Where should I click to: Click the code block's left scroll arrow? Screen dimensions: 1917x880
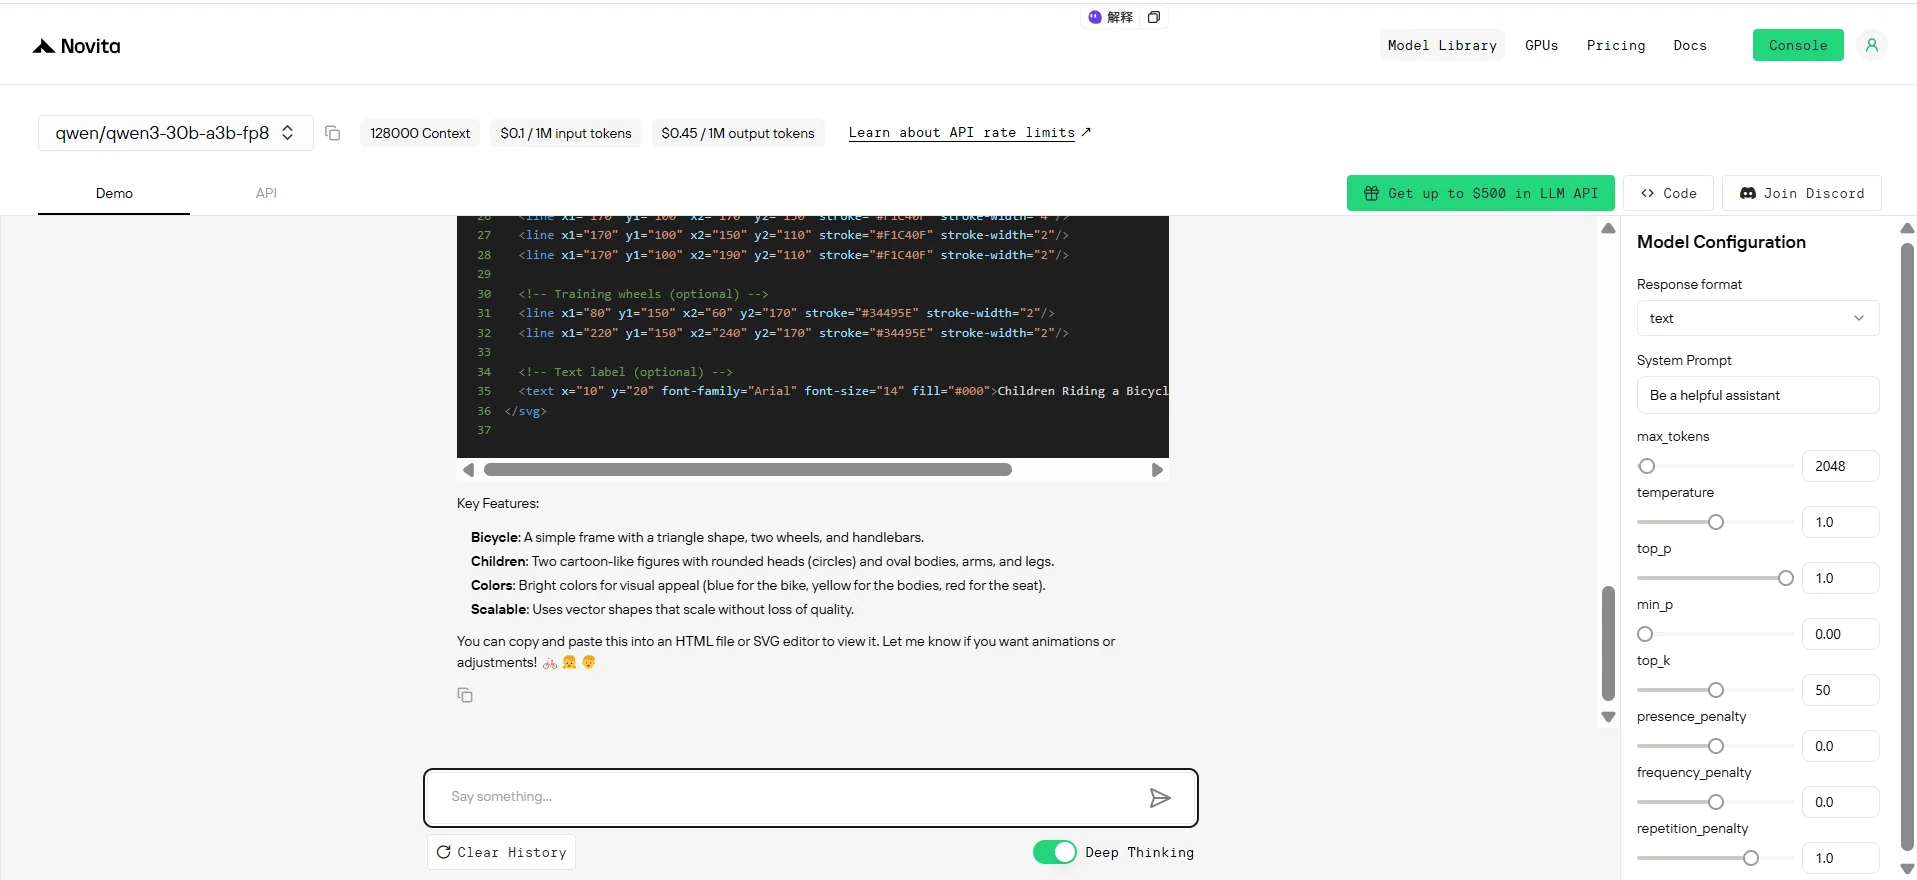(x=468, y=470)
